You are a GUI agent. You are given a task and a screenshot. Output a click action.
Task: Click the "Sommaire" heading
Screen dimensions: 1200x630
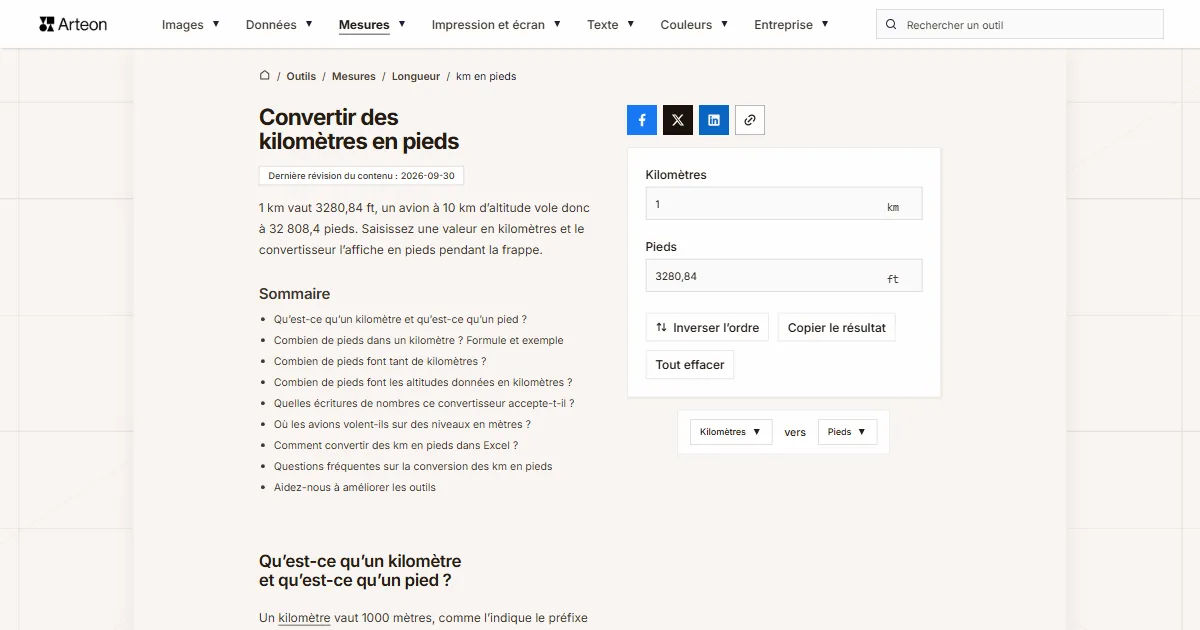pos(294,294)
